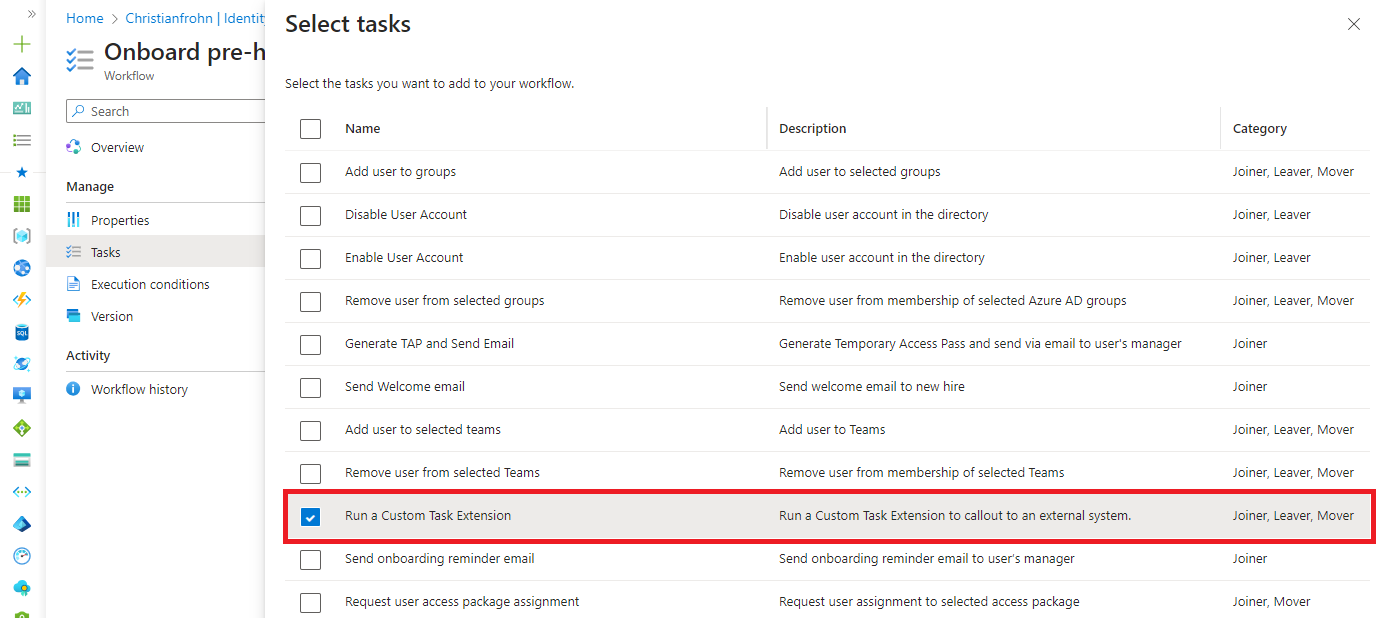Open the Function App lightning icon
Image resolution: width=1385 pixels, height=618 pixels.
21,299
